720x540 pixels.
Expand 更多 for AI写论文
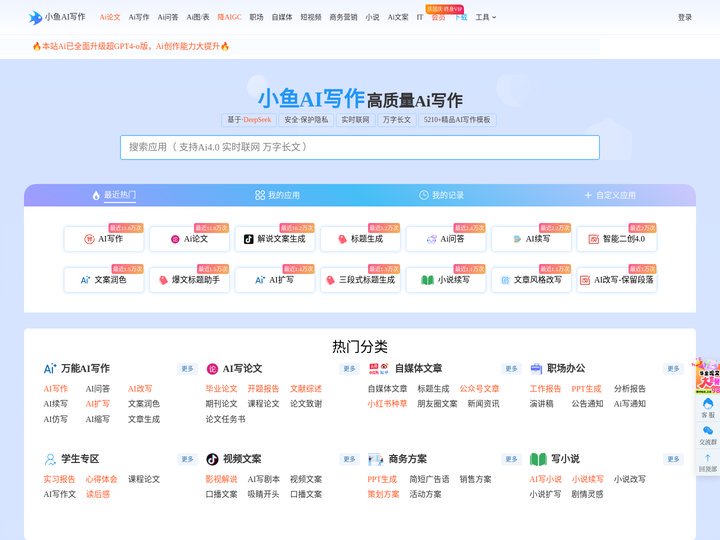[349, 369]
